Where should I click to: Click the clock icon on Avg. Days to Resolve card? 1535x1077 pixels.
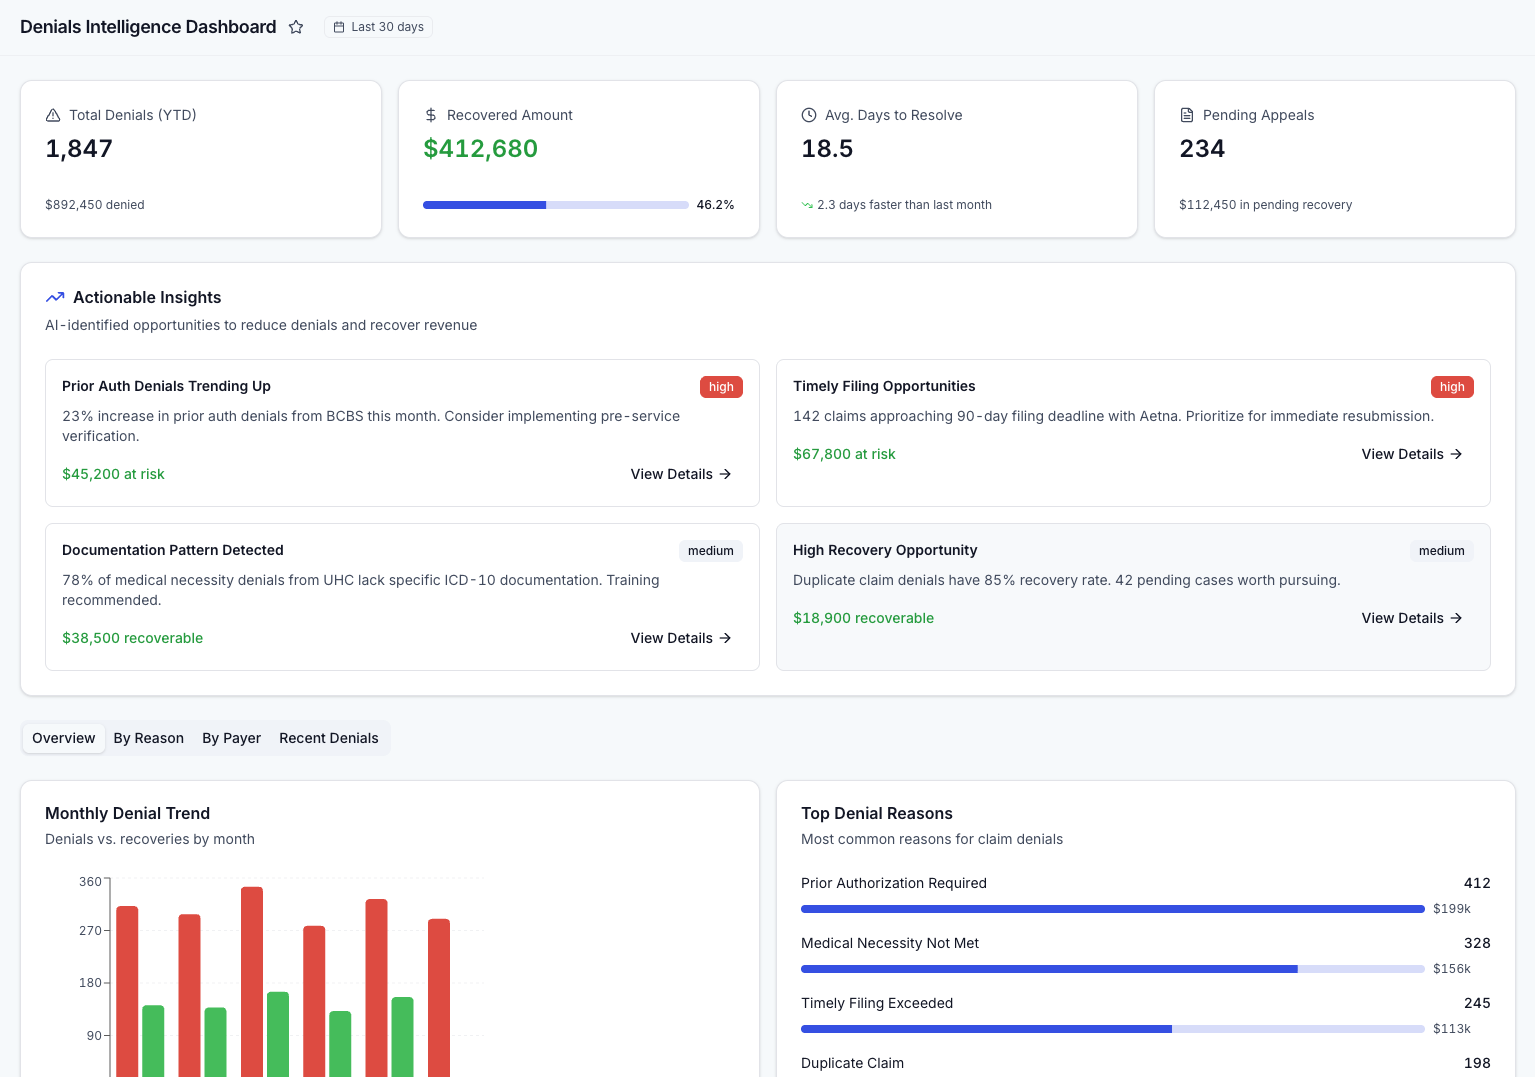pyautogui.click(x=807, y=115)
